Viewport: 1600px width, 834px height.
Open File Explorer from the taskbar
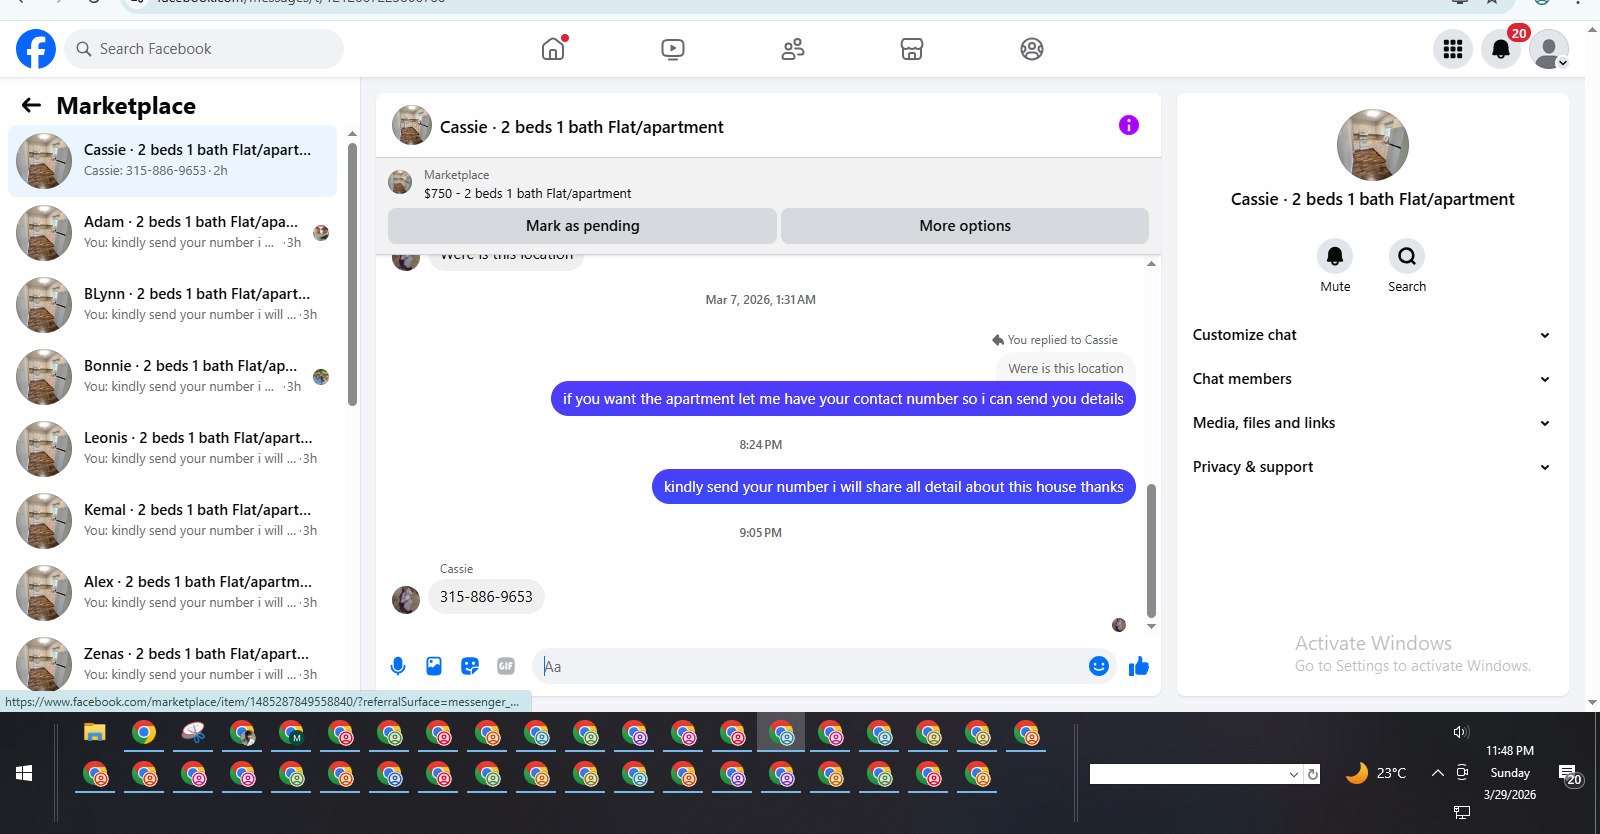[x=95, y=733]
